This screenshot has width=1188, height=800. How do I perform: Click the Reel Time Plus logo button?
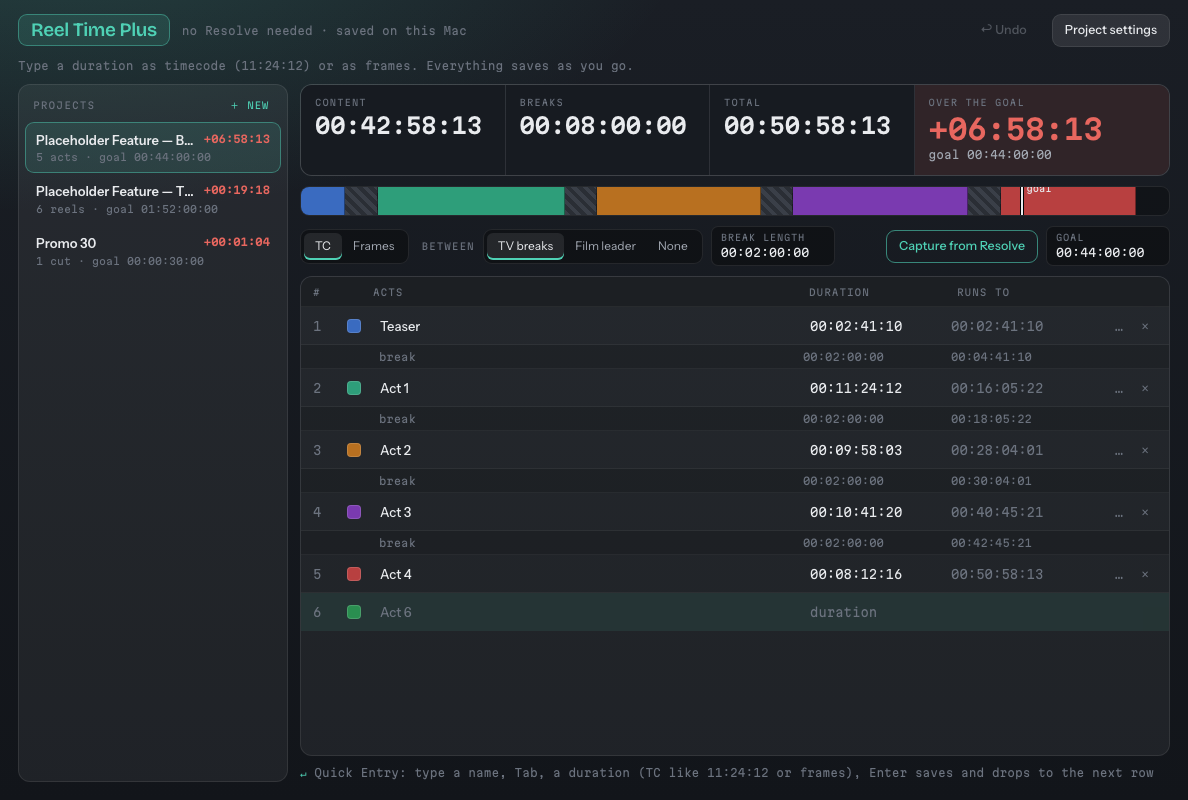[x=94, y=30]
